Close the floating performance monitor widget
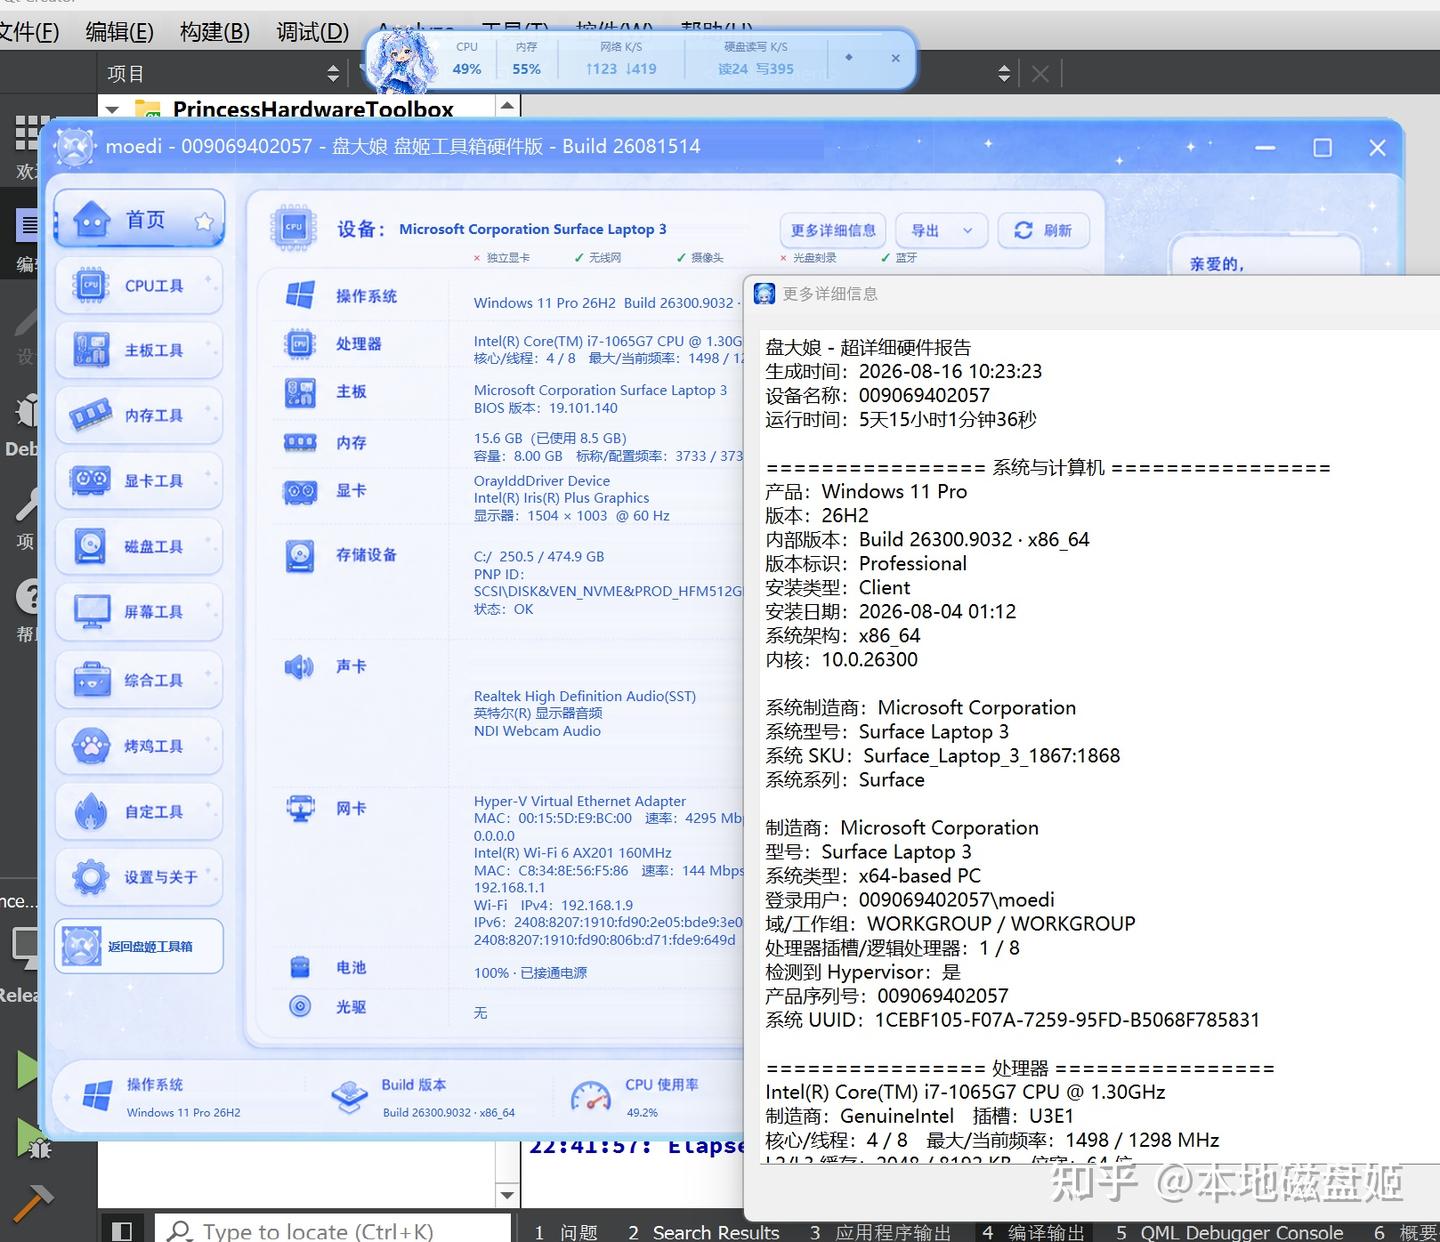The width and height of the screenshot is (1440, 1242). pyautogui.click(x=895, y=58)
